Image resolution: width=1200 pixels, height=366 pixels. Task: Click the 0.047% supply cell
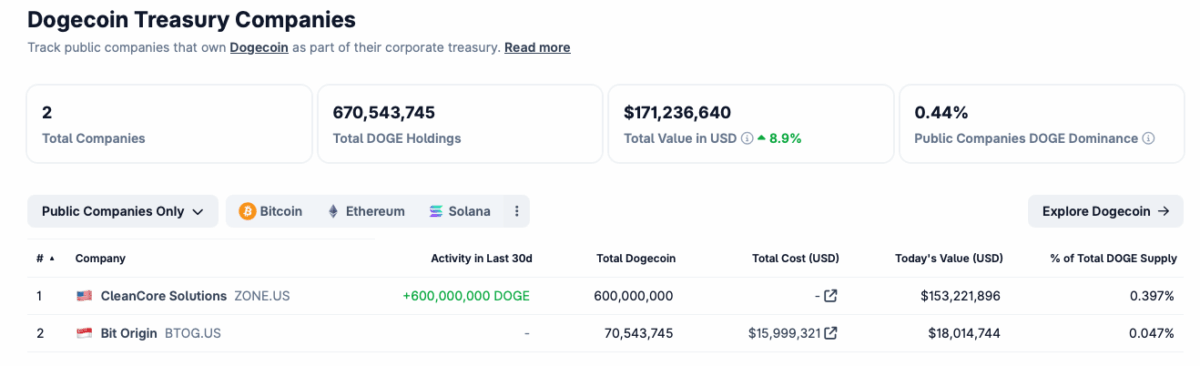(x=1152, y=333)
